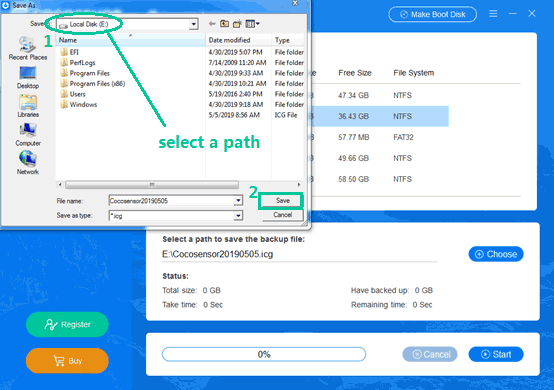Open Network in the places bar
The image size is (554, 390).
point(28,163)
